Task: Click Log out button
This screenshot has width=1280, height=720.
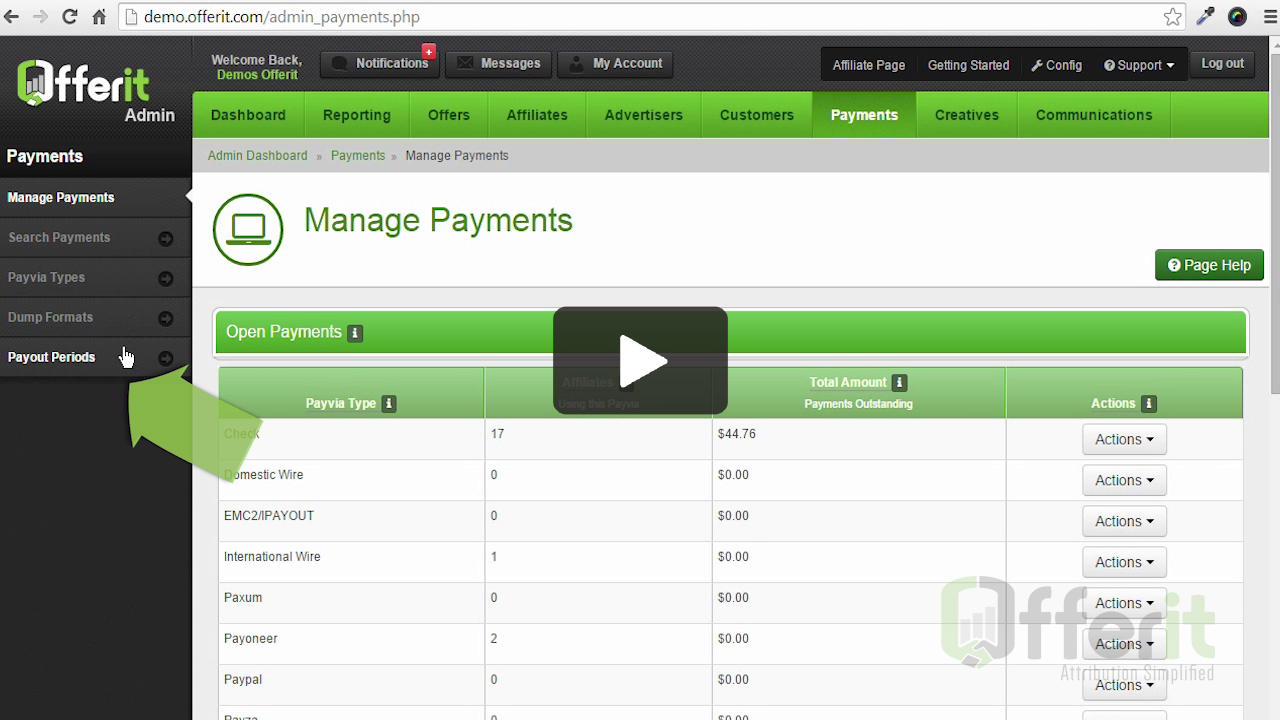Action: (1222, 63)
